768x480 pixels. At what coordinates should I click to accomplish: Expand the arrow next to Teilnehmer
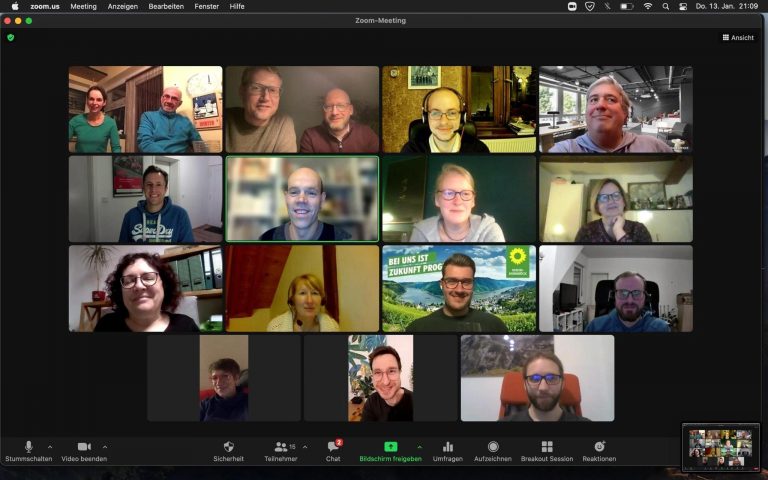305,447
